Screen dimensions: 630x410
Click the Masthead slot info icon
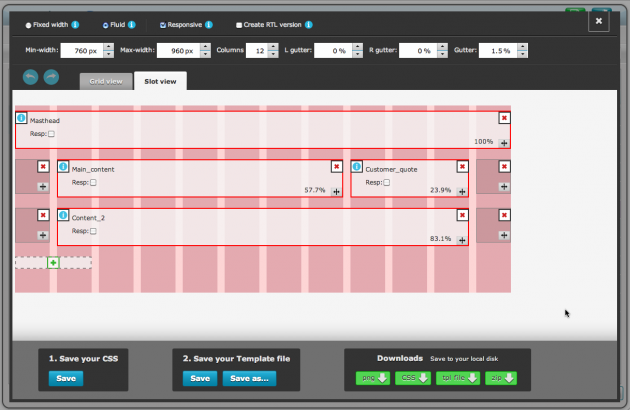click(x=21, y=118)
